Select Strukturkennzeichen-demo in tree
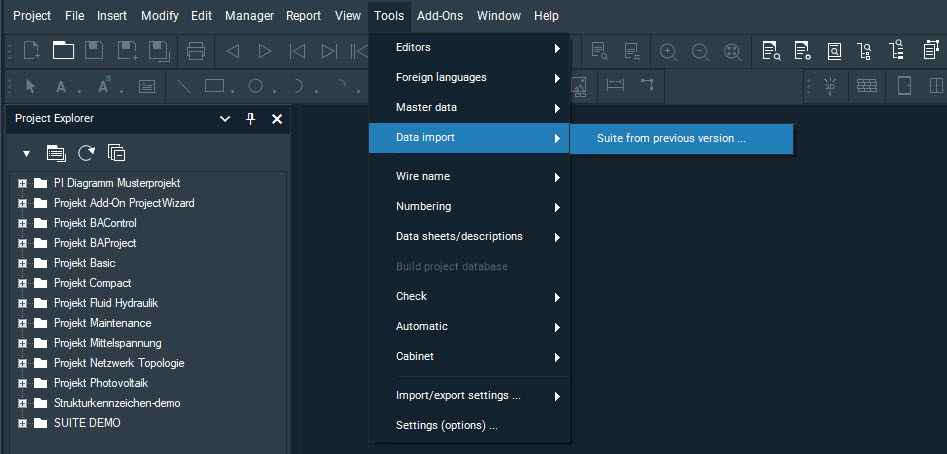Viewport: 947px width, 454px height. point(117,403)
